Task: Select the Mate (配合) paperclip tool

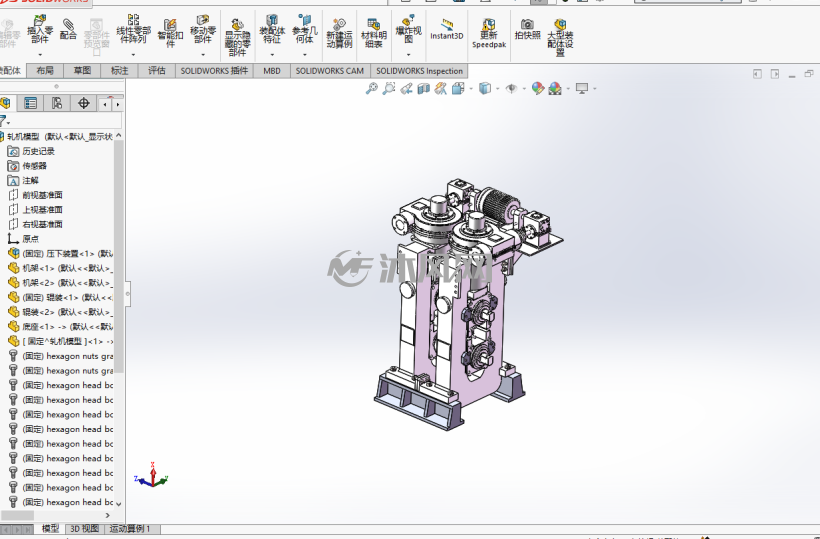Action: click(x=68, y=29)
